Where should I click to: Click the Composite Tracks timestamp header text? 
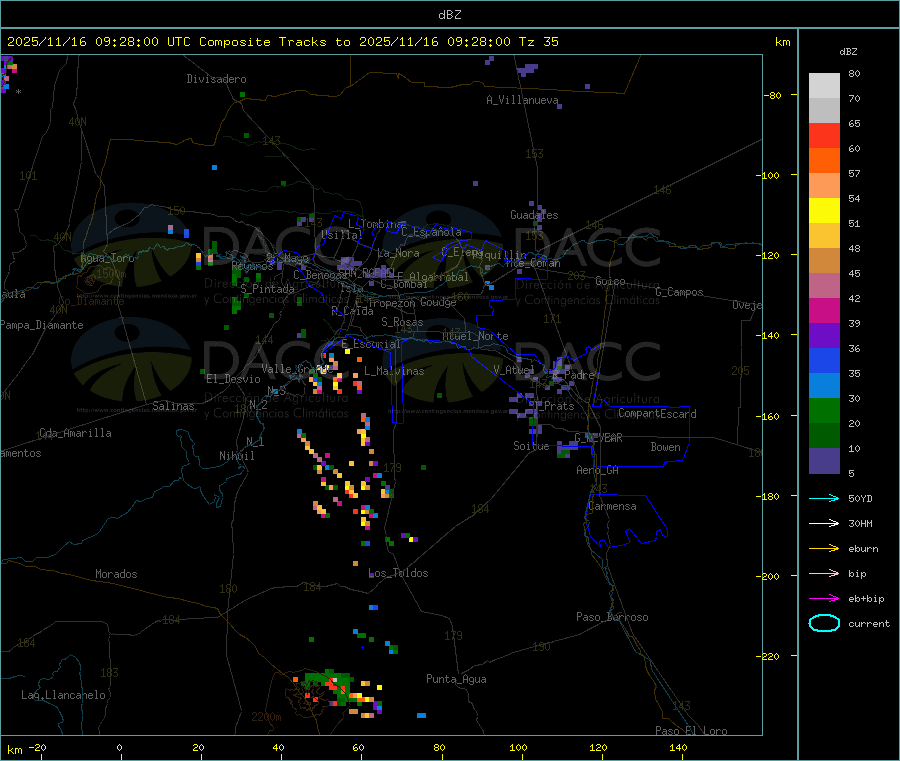pyautogui.click(x=282, y=41)
